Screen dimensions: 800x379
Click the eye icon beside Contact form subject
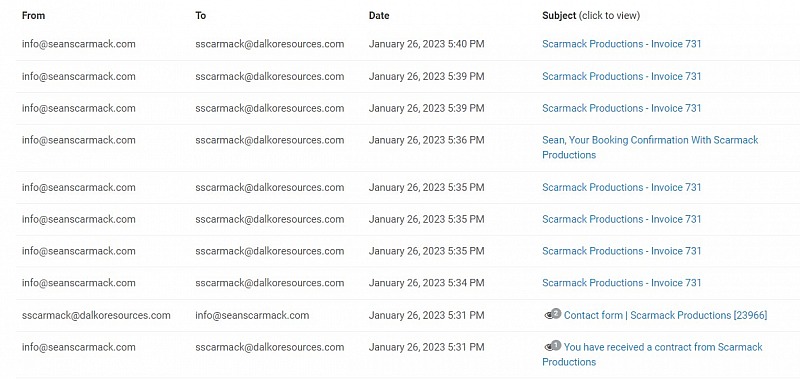point(552,315)
